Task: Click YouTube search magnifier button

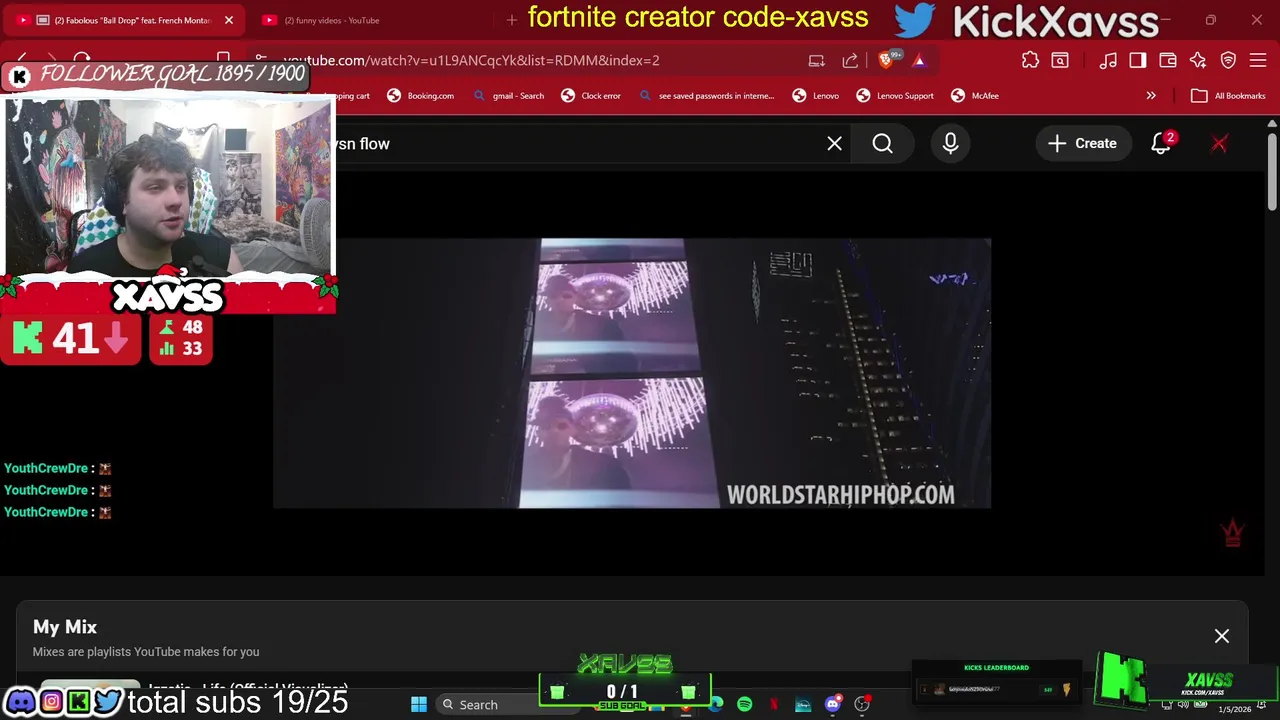Action: point(882,144)
